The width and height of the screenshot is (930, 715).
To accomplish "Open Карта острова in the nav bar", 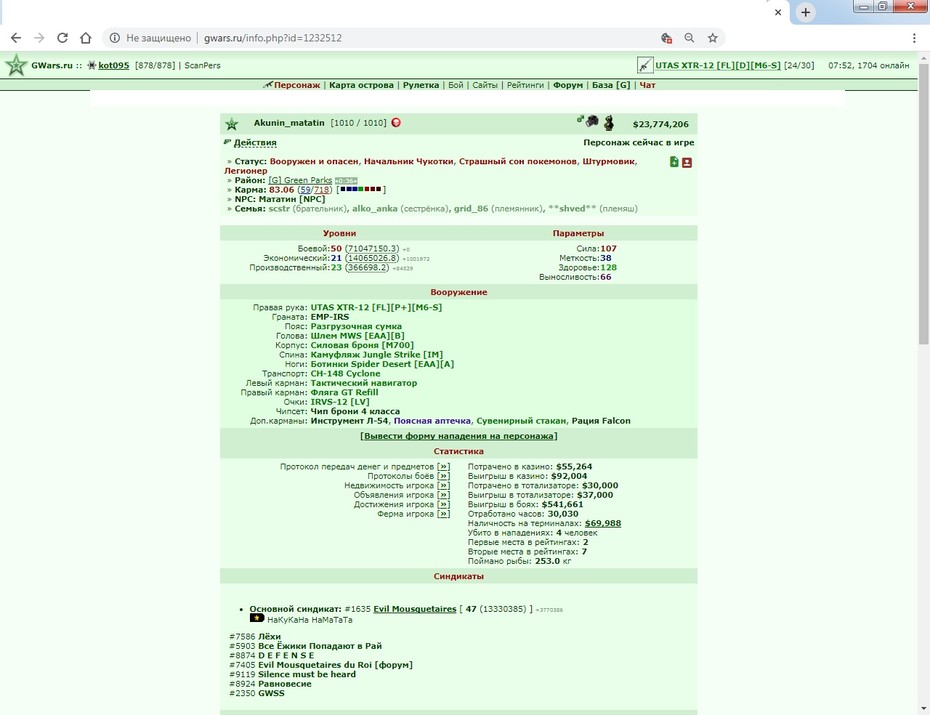I will point(361,85).
